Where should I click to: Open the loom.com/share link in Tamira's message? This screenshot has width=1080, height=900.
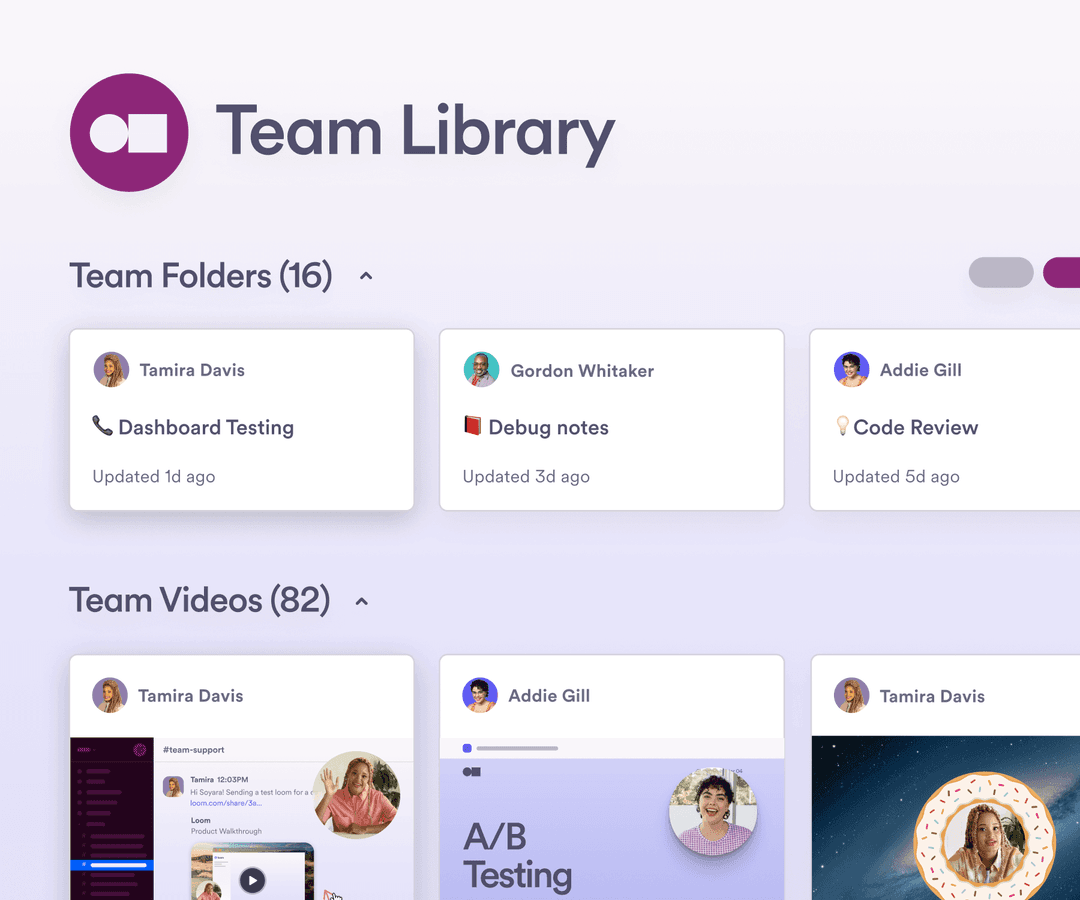tap(226, 804)
